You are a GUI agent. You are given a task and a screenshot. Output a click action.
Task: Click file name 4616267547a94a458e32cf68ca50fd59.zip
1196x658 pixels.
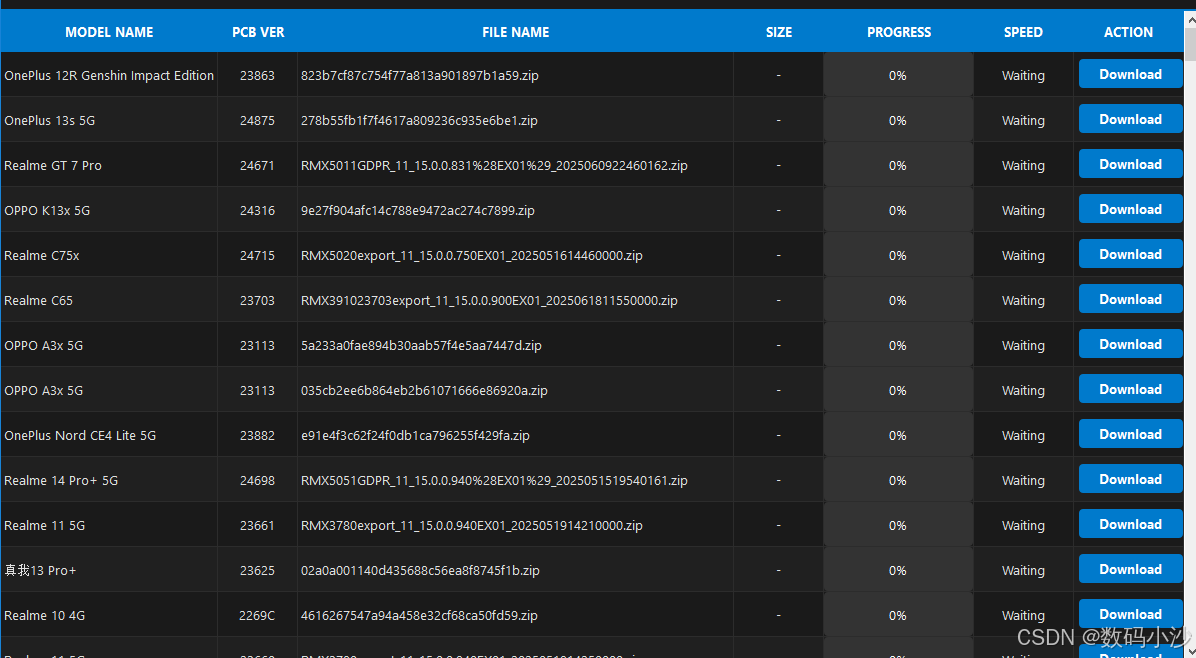point(419,615)
